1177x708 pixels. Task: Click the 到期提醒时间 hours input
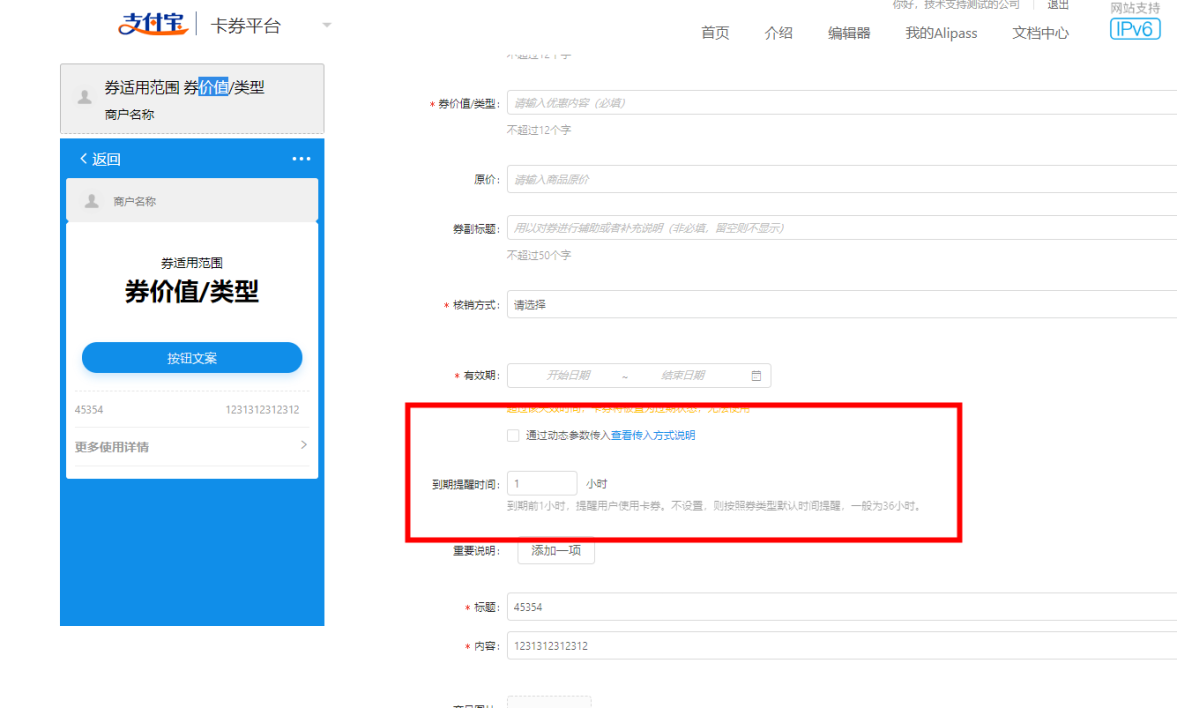[542, 484]
